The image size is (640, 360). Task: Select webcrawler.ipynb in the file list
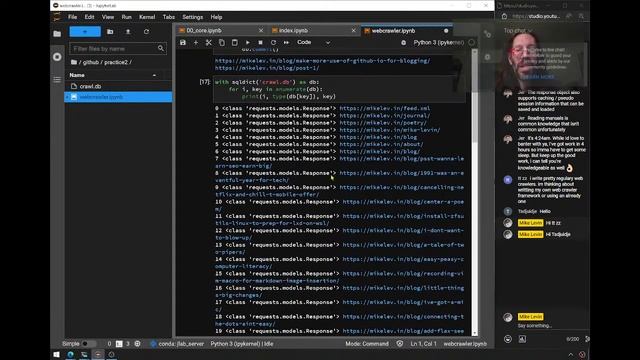118,97
